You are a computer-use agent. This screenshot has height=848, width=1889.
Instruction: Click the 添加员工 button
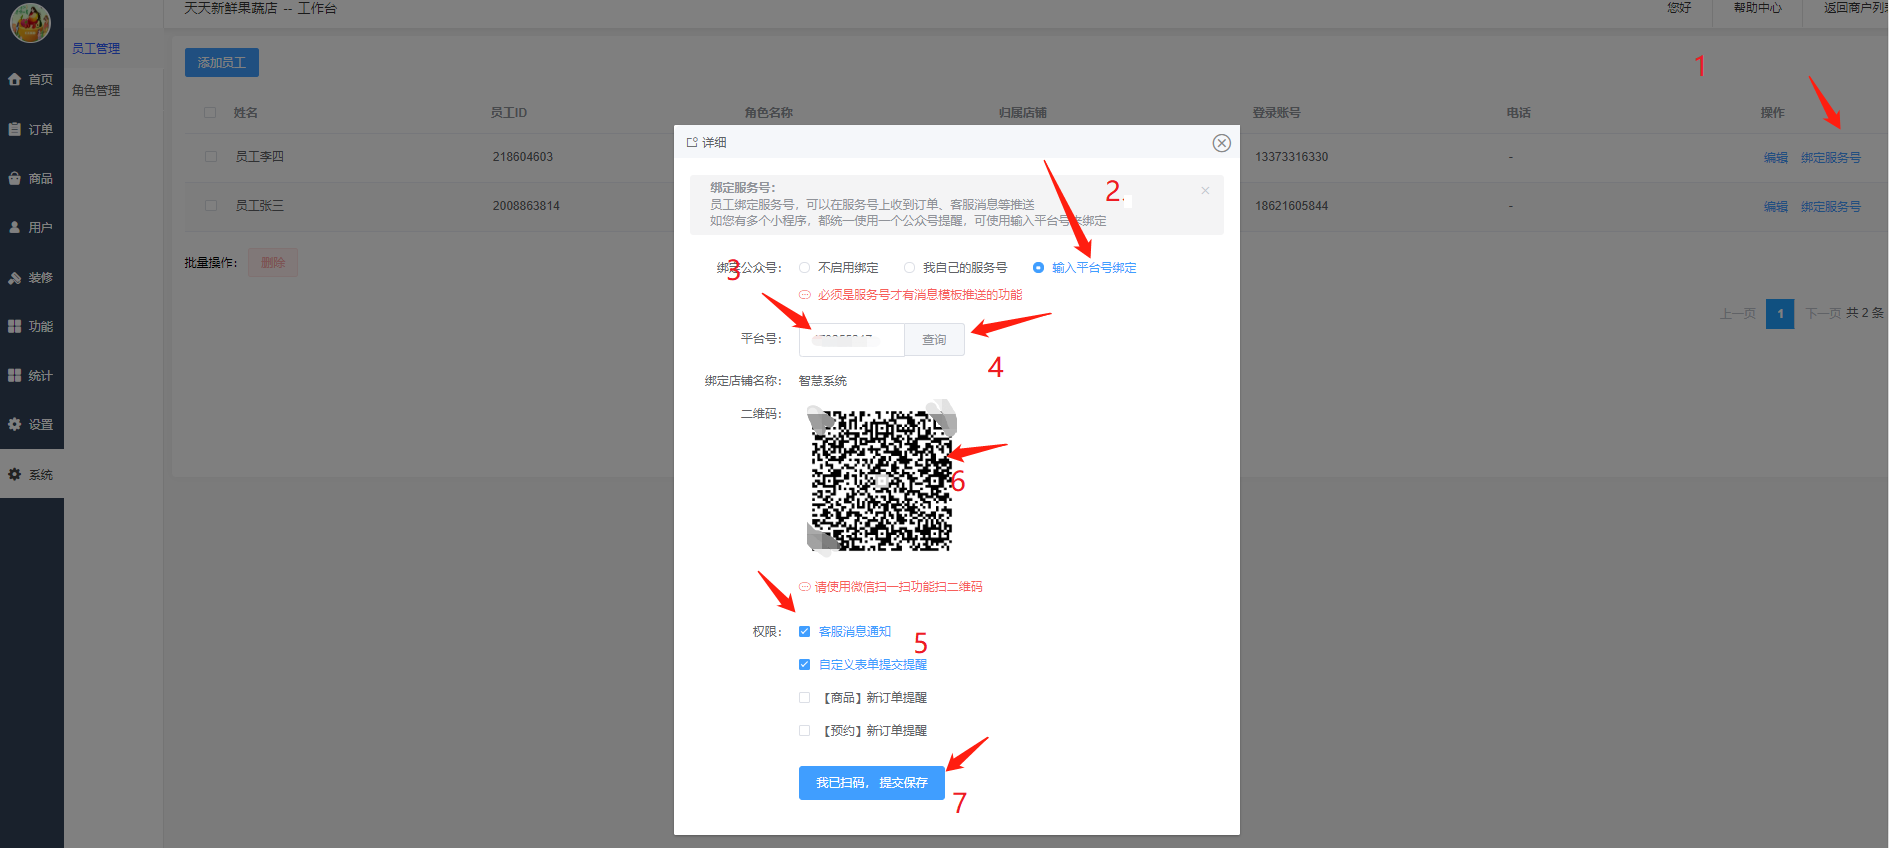pos(221,62)
